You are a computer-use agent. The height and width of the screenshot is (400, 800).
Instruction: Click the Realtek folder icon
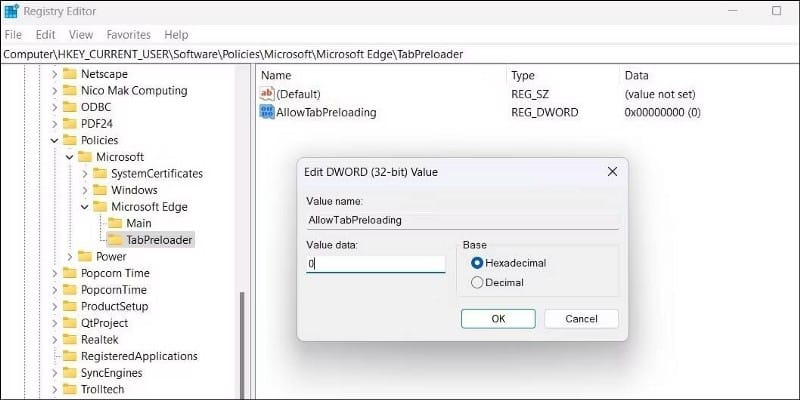(69, 339)
